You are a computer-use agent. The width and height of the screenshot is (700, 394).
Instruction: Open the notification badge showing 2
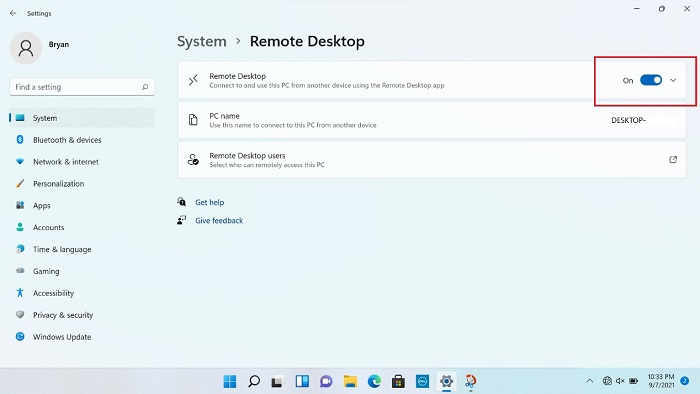click(x=684, y=381)
